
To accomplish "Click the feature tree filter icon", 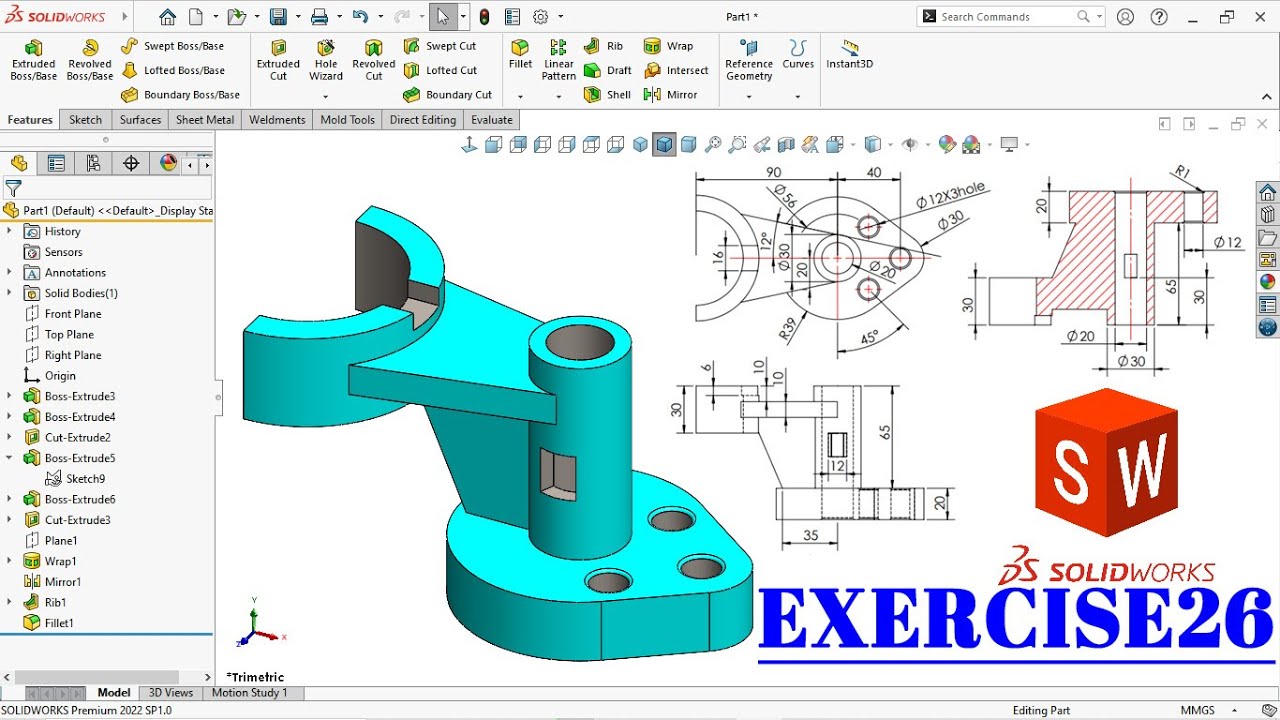I will [13, 188].
